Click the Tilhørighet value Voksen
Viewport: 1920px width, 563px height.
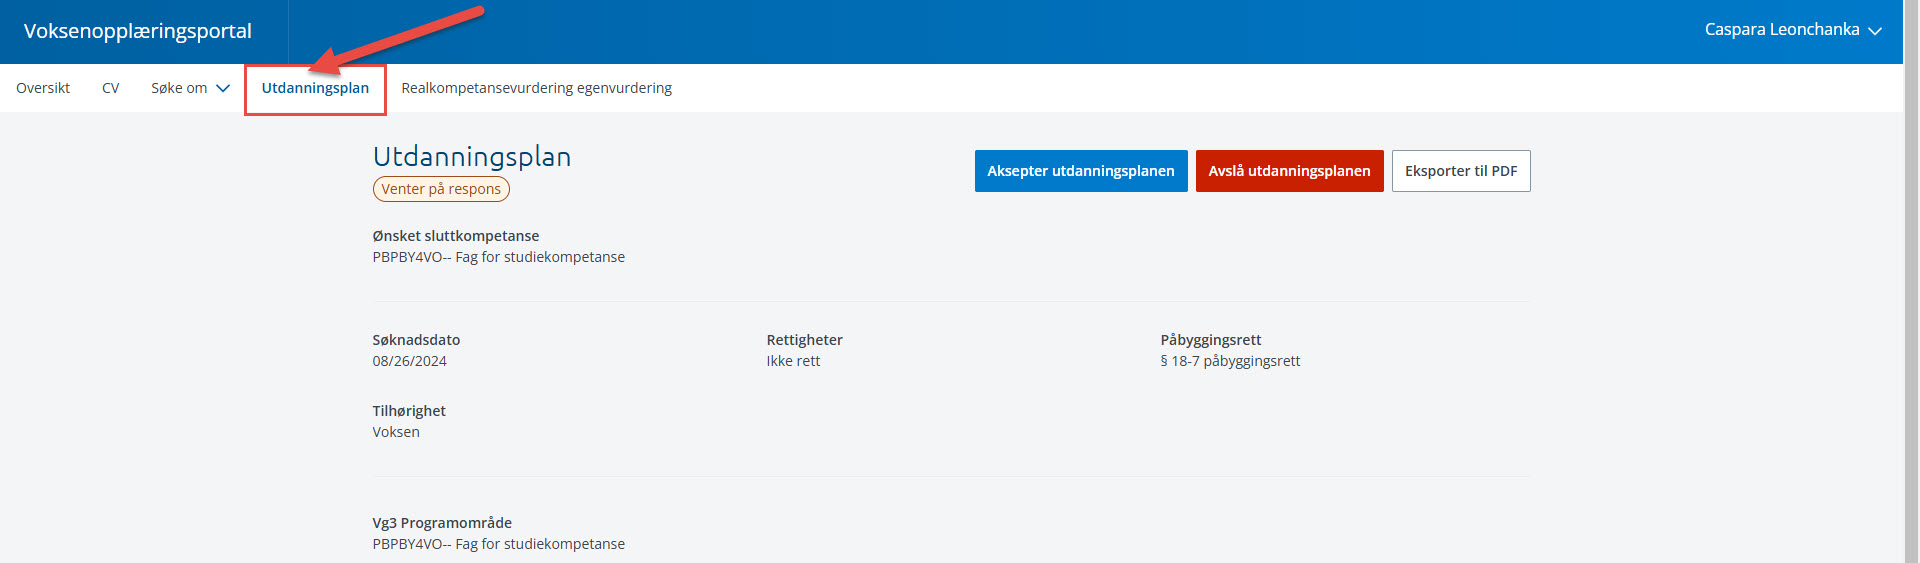click(x=396, y=432)
